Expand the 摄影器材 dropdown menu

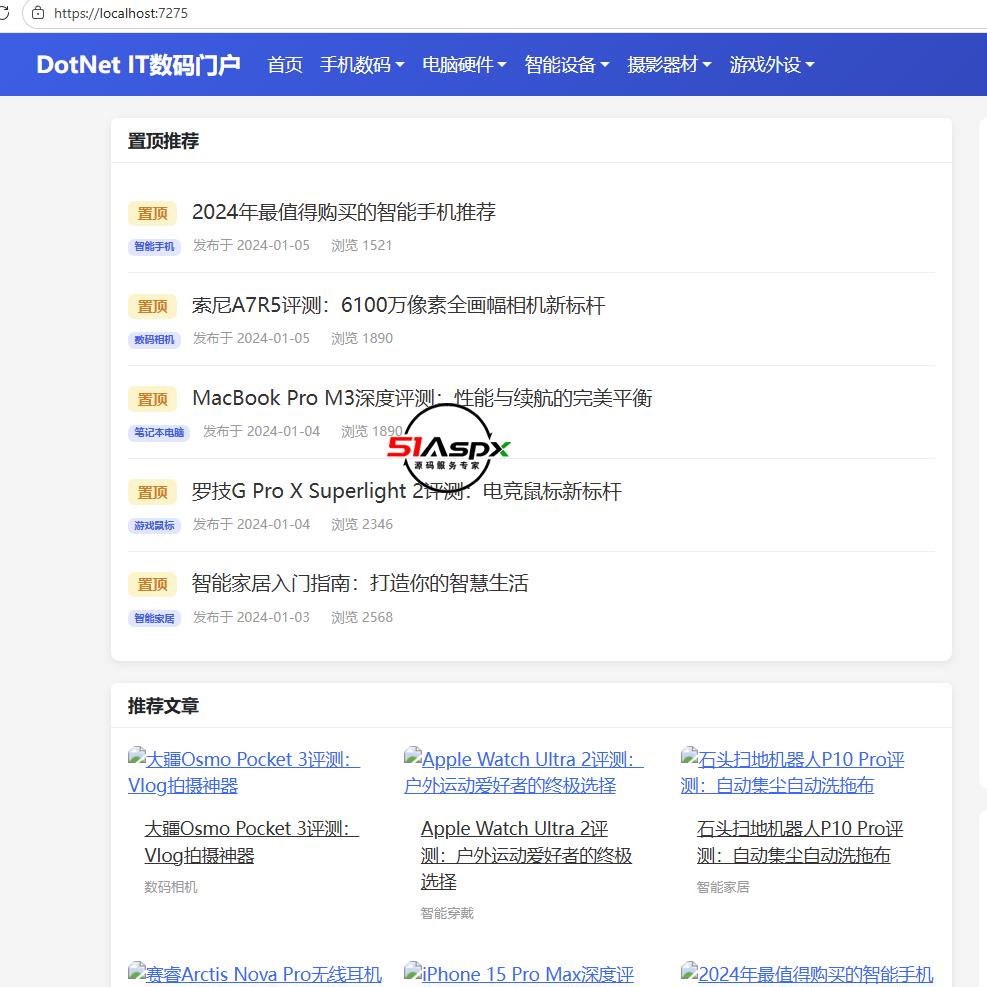[669, 65]
